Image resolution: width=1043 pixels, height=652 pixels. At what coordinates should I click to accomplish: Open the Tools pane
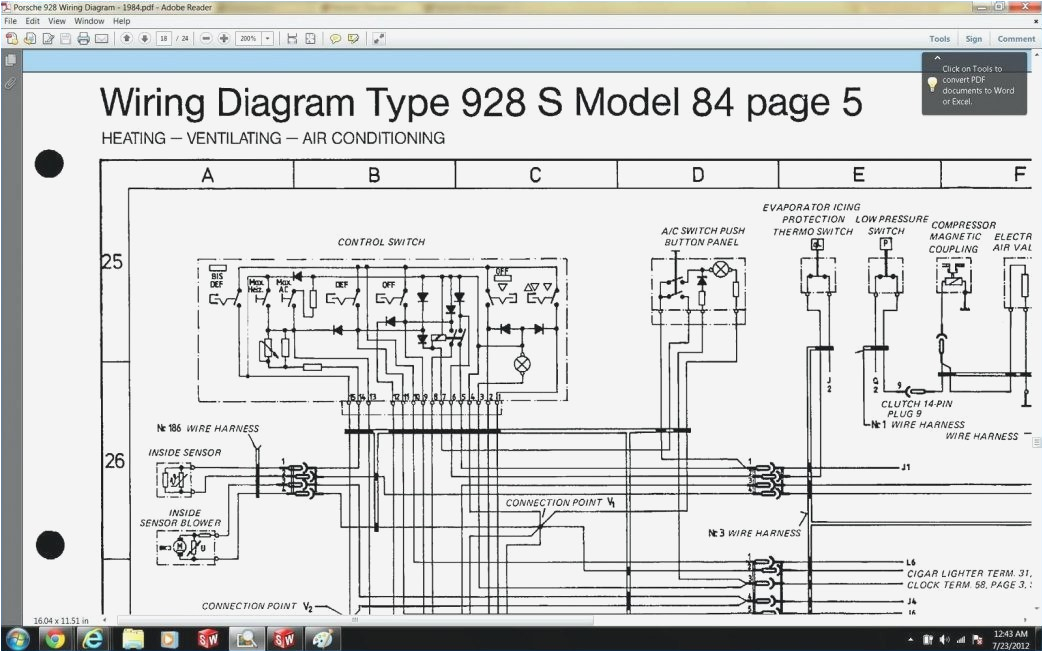click(x=939, y=39)
